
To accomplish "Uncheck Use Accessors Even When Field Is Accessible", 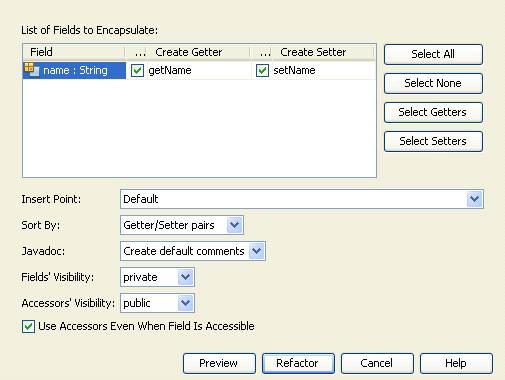I will pyautogui.click(x=28, y=326).
